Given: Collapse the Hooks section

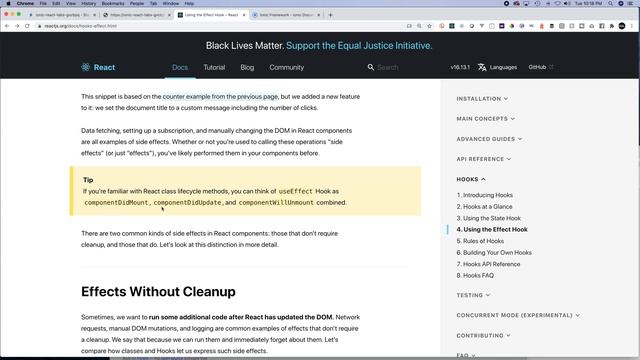Looking at the screenshot, I should pos(471,179).
